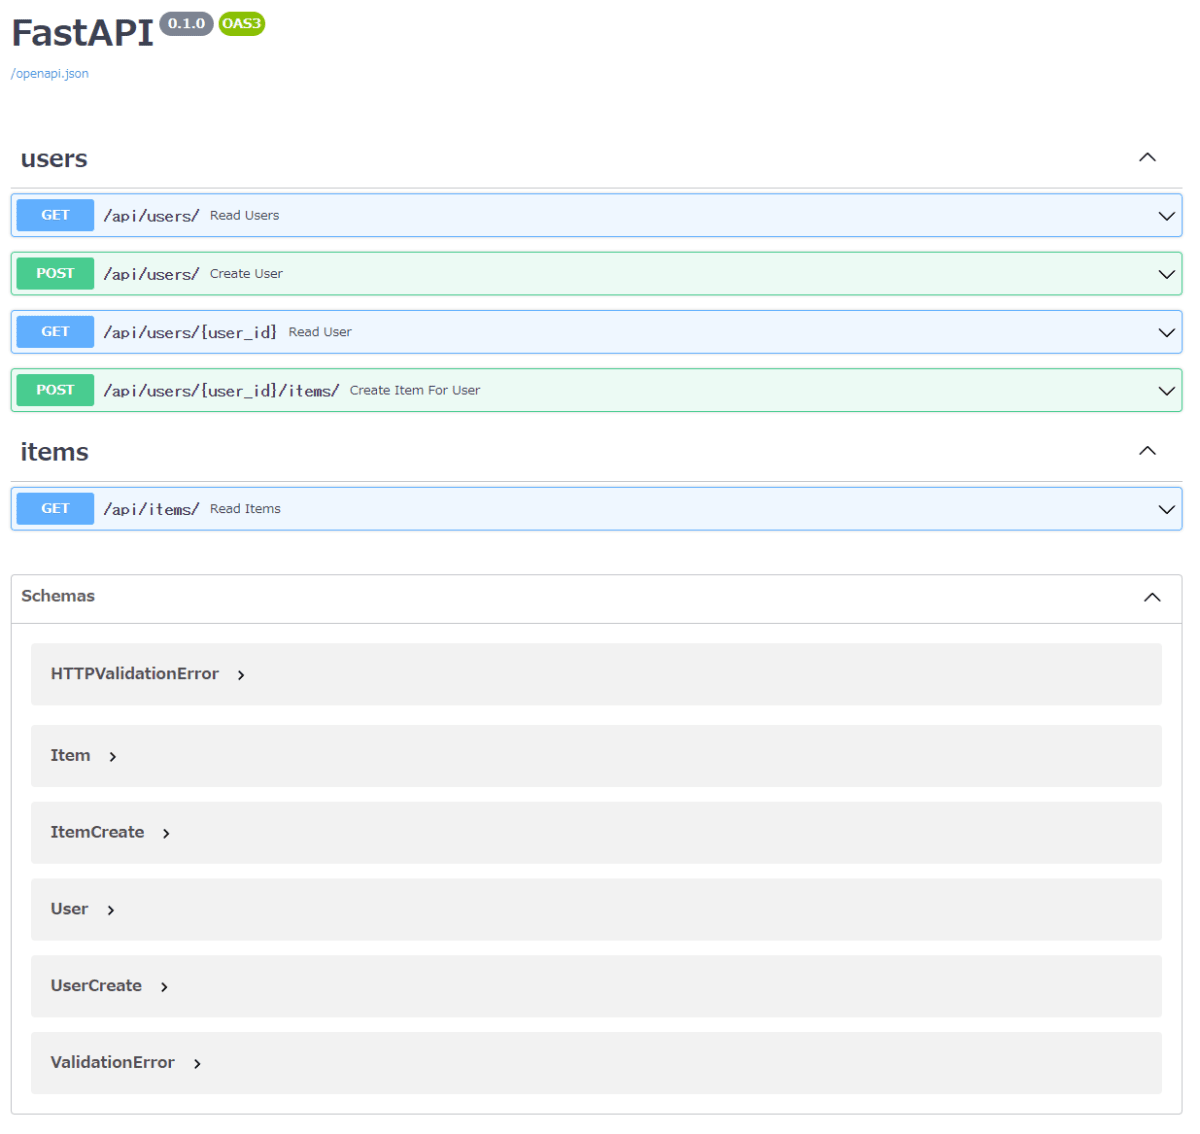This screenshot has height=1134, width=1200.
Task: Click the ItemCreate schema name
Action: click(x=97, y=832)
